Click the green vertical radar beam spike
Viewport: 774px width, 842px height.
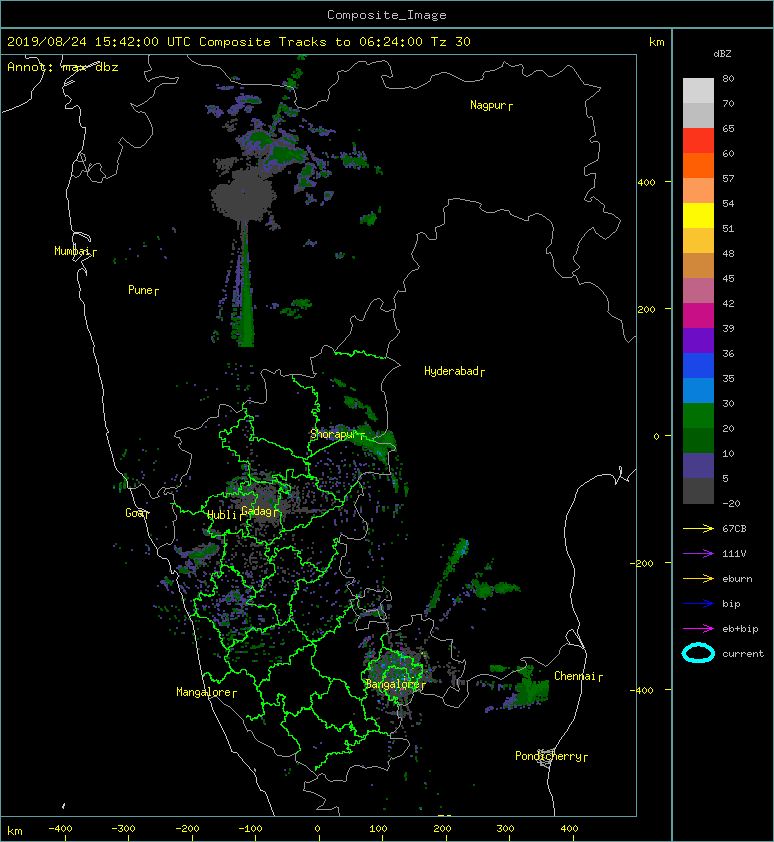[245, 284]
